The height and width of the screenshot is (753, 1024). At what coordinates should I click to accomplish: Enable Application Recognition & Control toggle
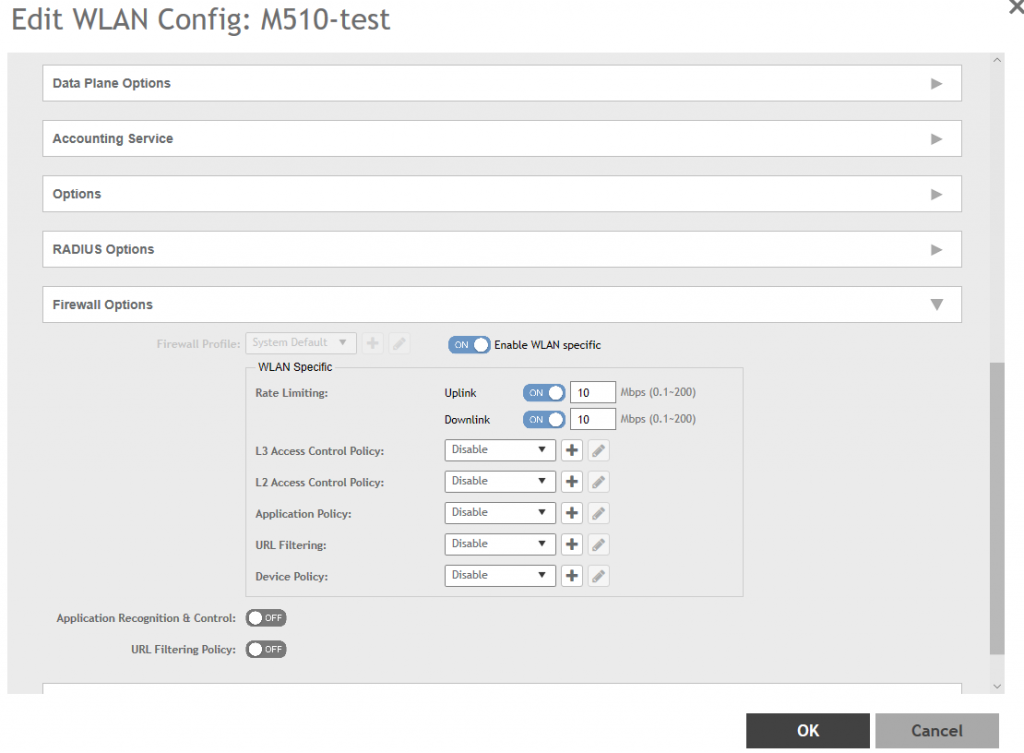click(266, 618)
